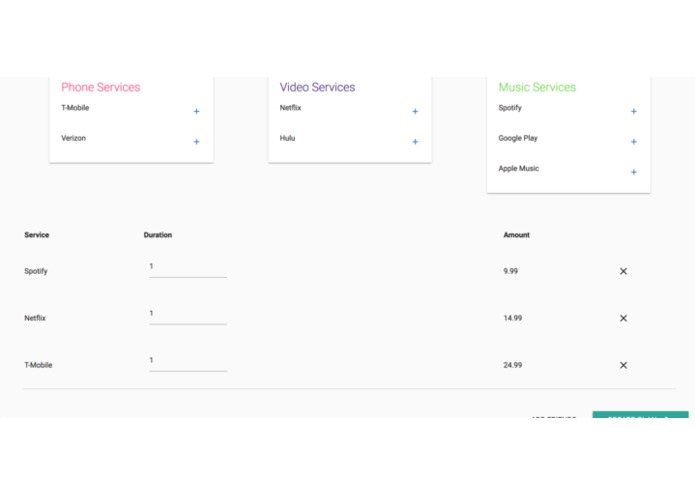695x494 pixels.
Task: Select Verizon in Phone Services card
Action: (74, 138)
